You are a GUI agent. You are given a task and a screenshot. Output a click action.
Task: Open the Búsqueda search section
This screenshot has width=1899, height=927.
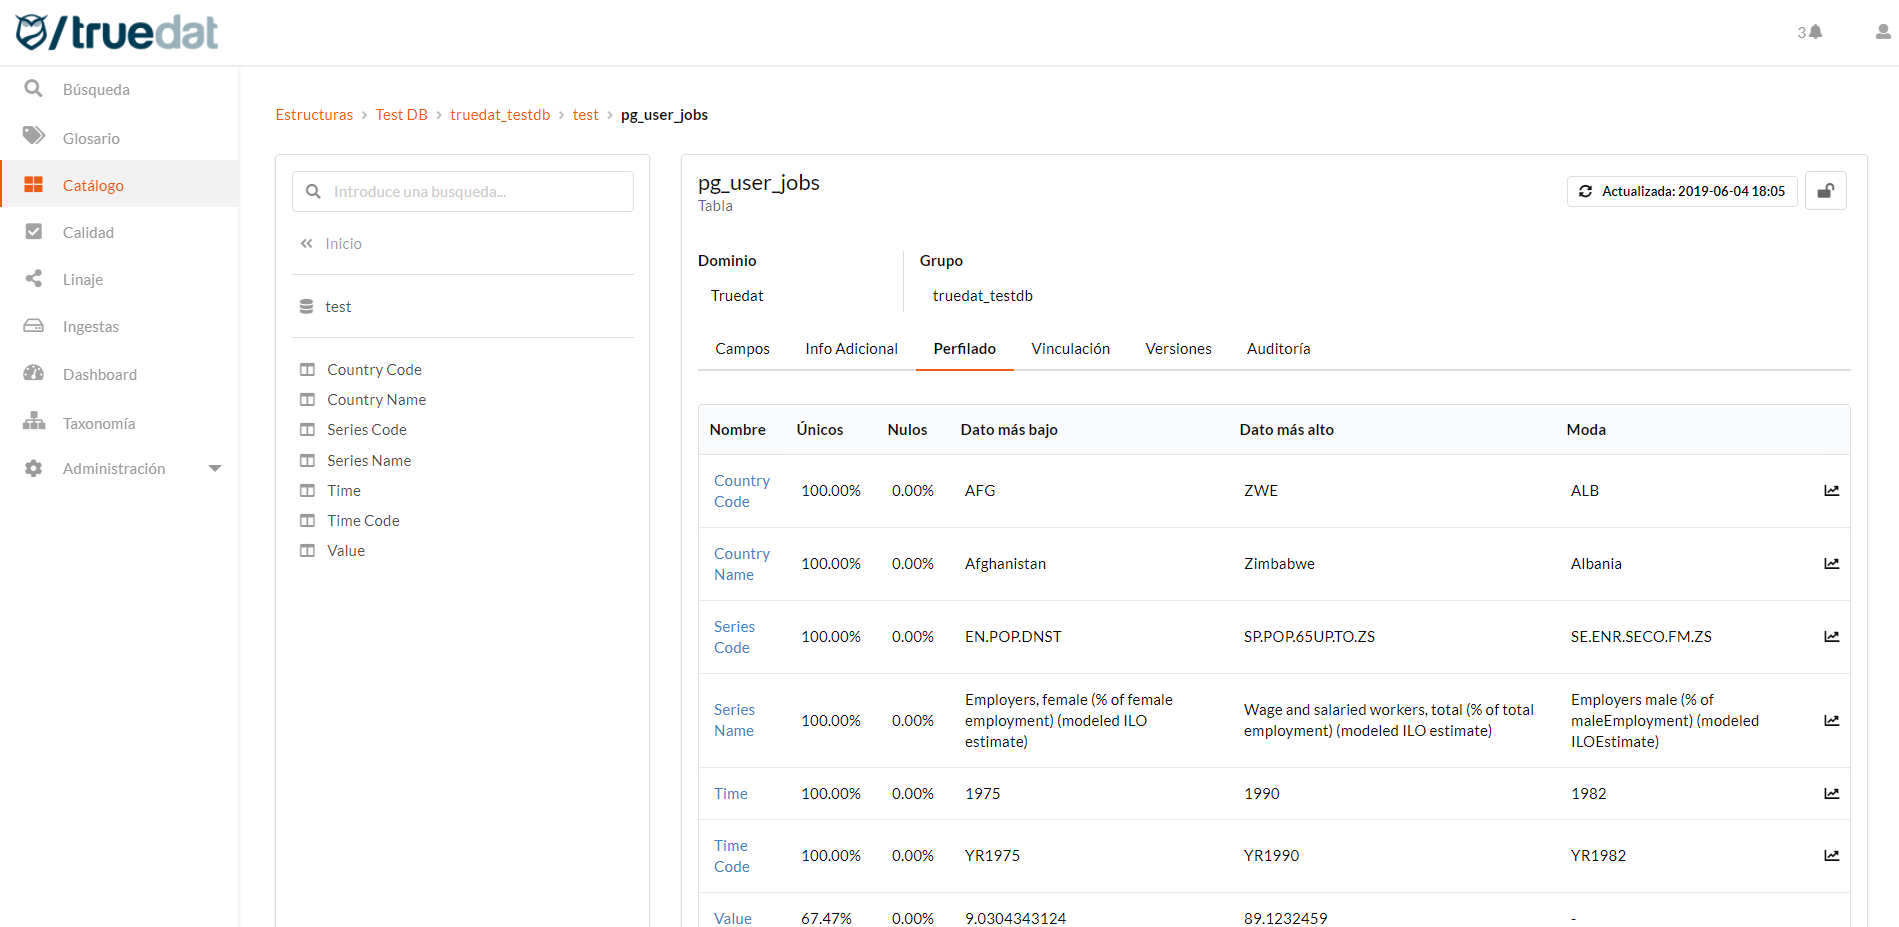point(95,89)
